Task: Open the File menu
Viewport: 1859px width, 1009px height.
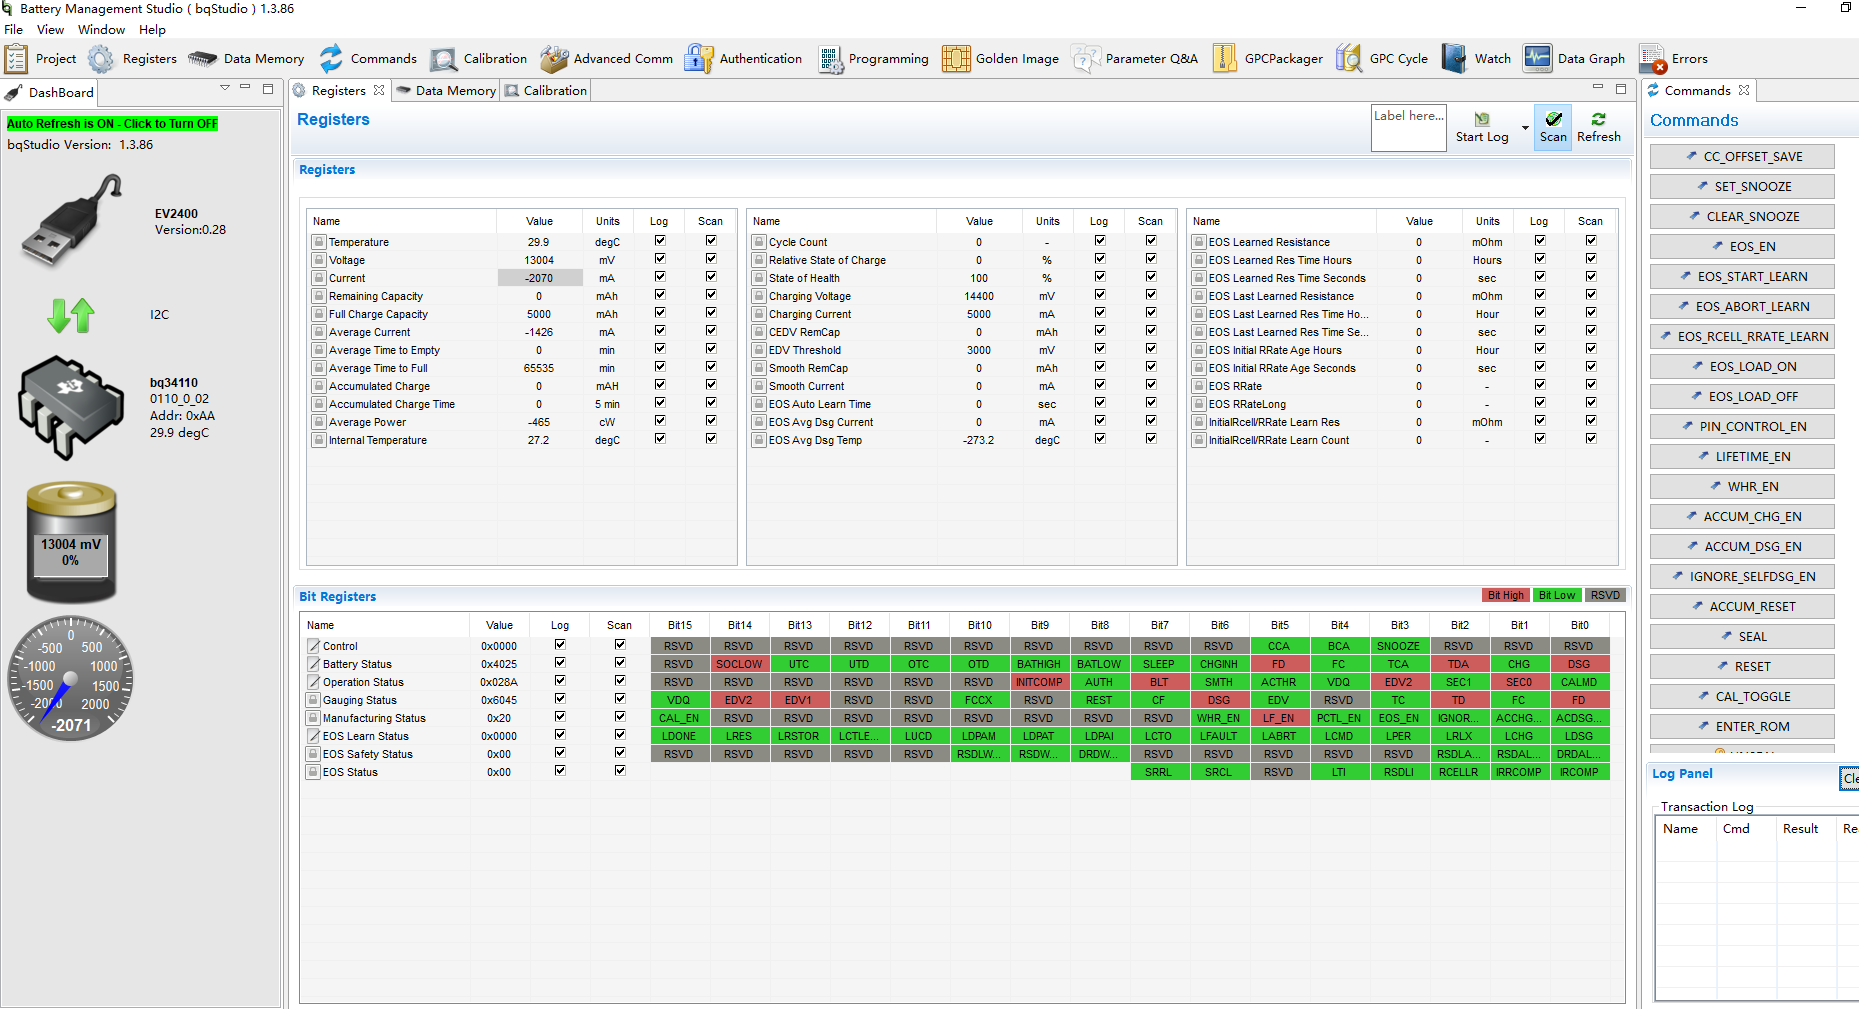Action: [14, 30]
